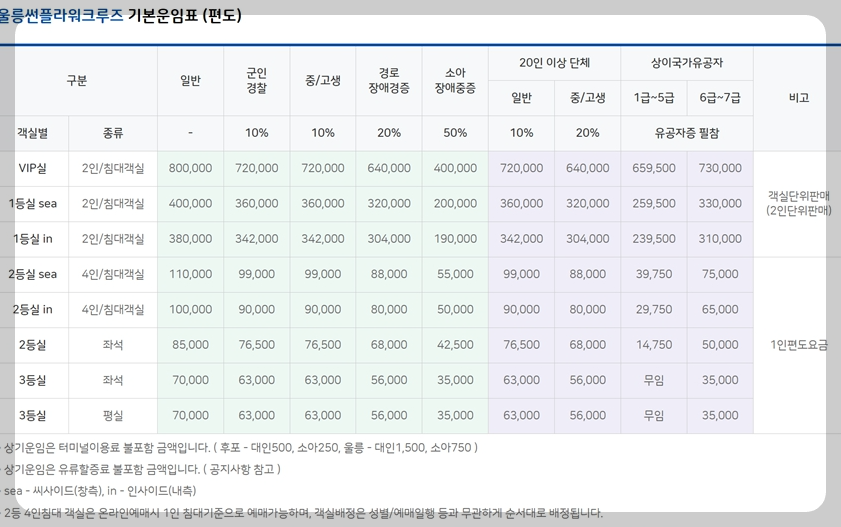
Task: Click the '1급~5급' sub-header
Action: click(654, 98)
